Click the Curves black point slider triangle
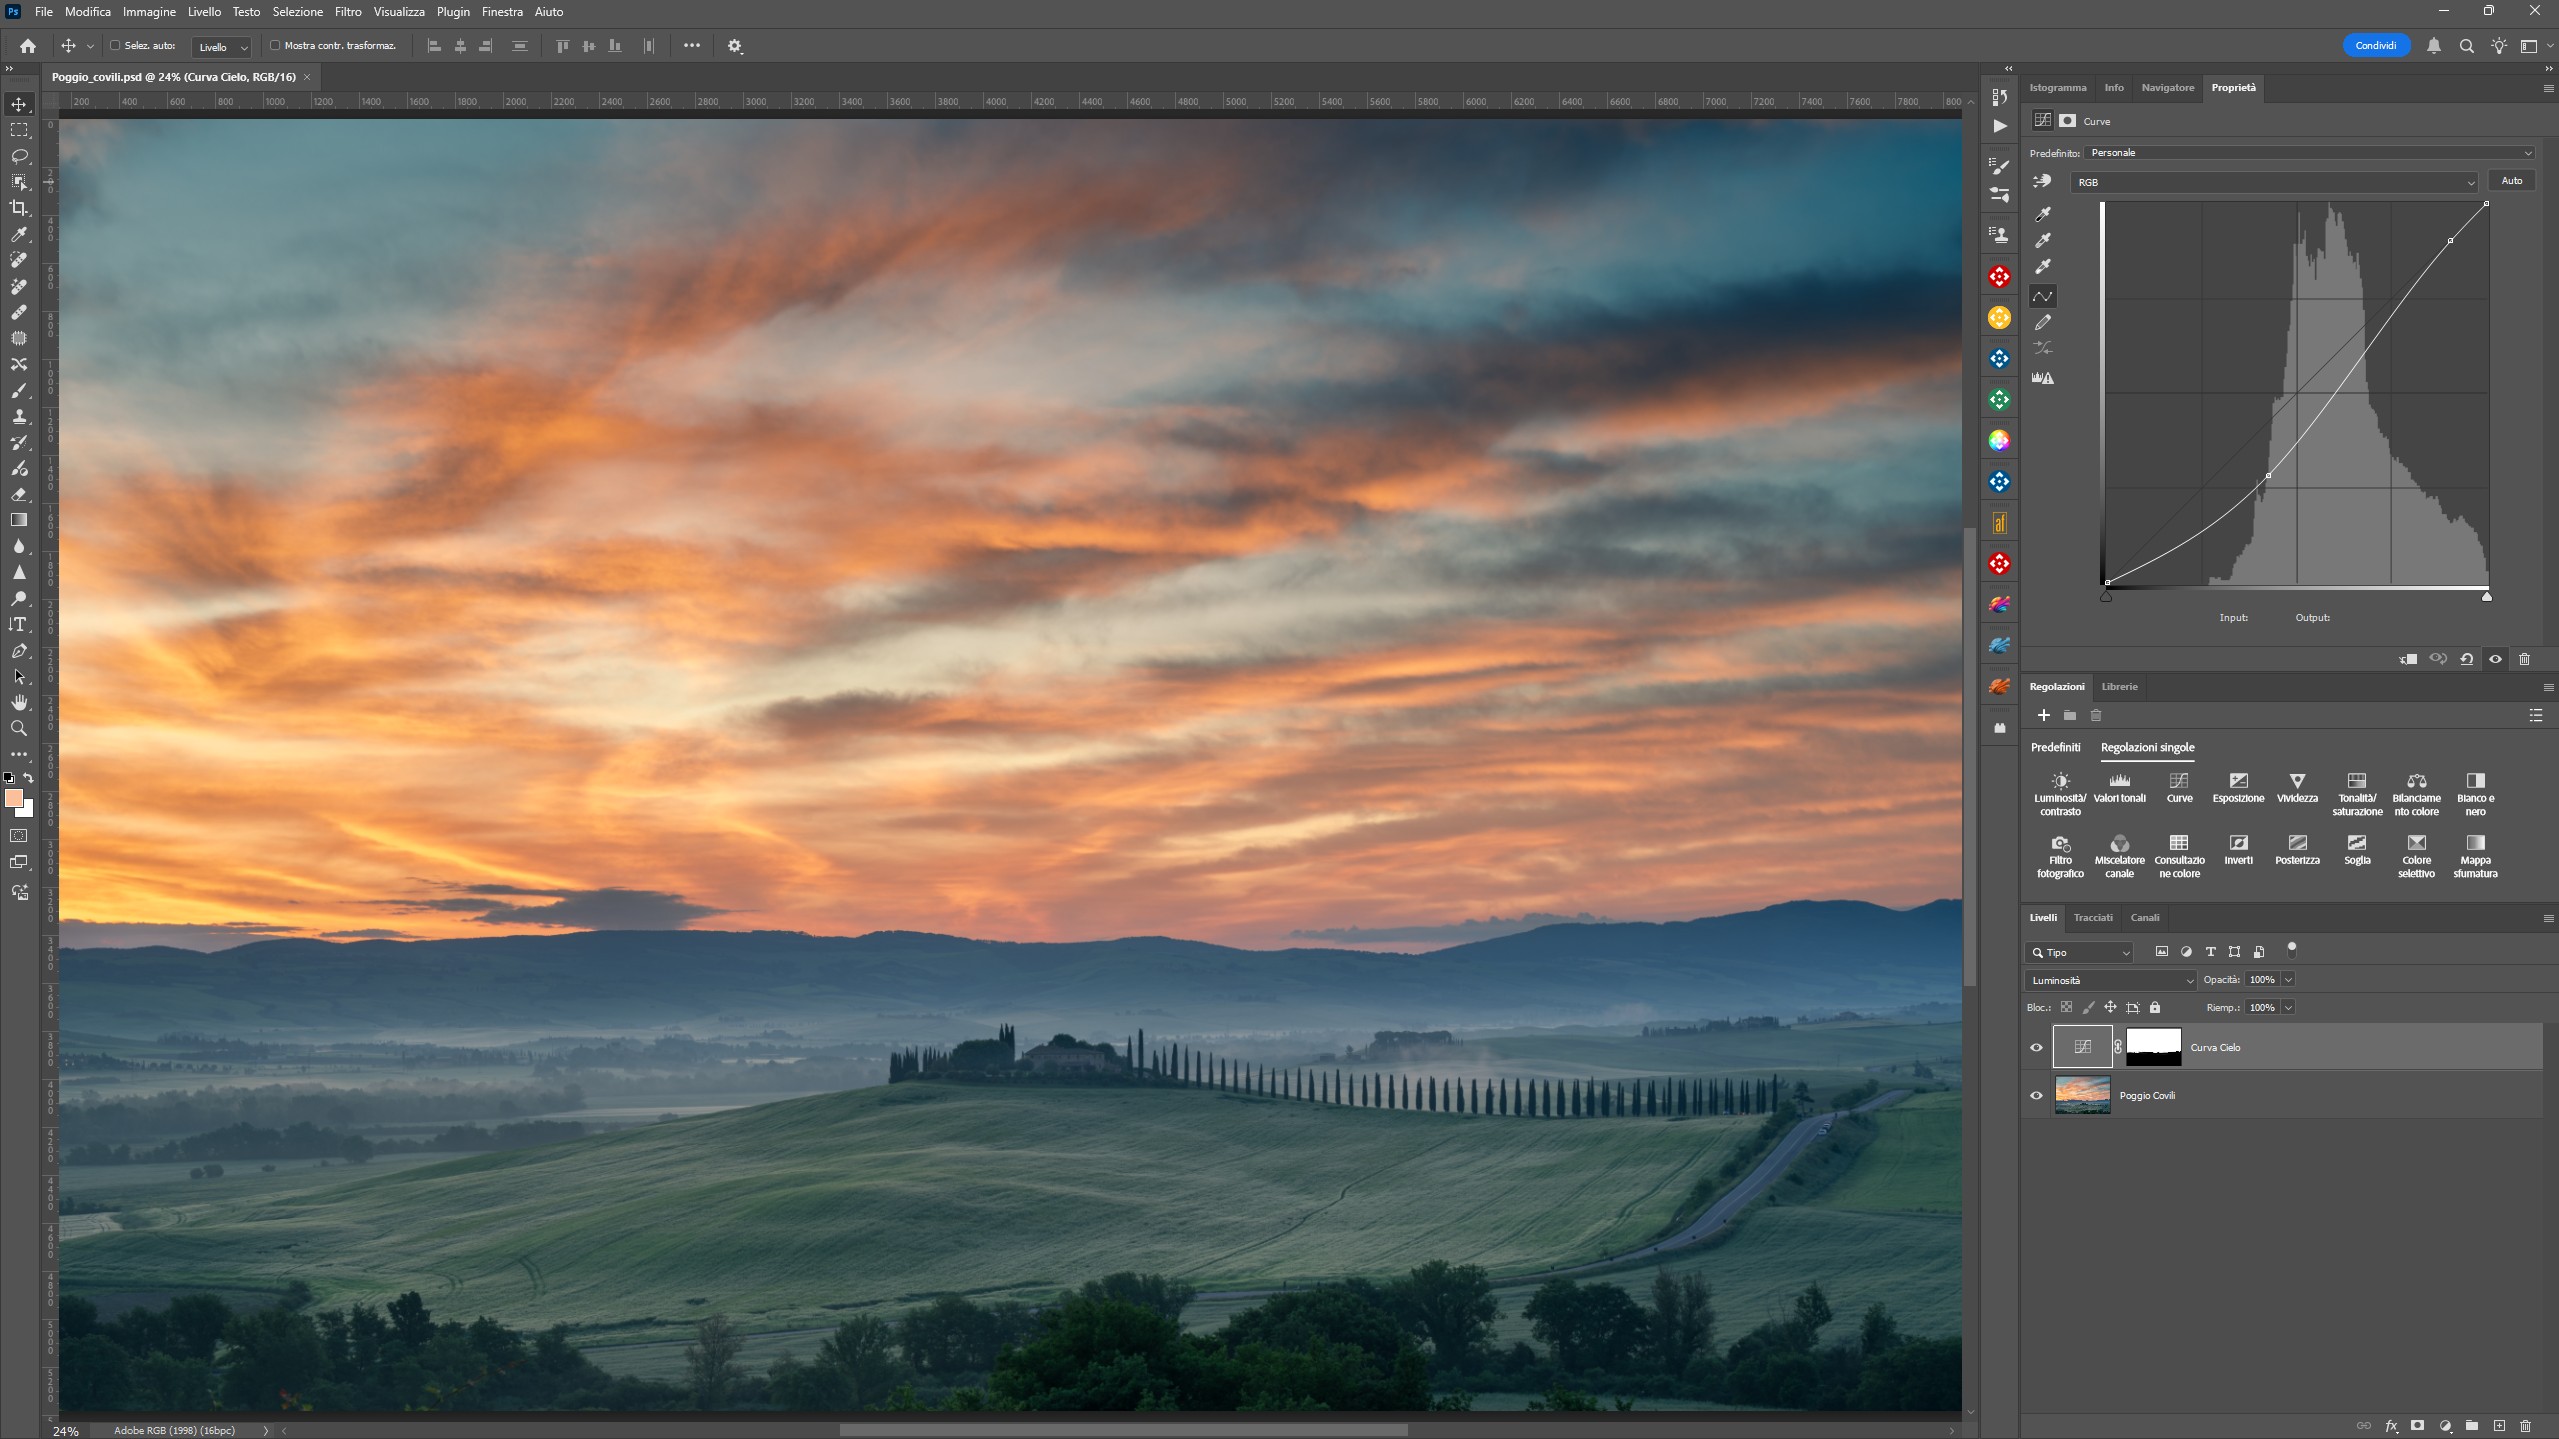Screen dimensions: 2559x1439 tap(2106, 597)
